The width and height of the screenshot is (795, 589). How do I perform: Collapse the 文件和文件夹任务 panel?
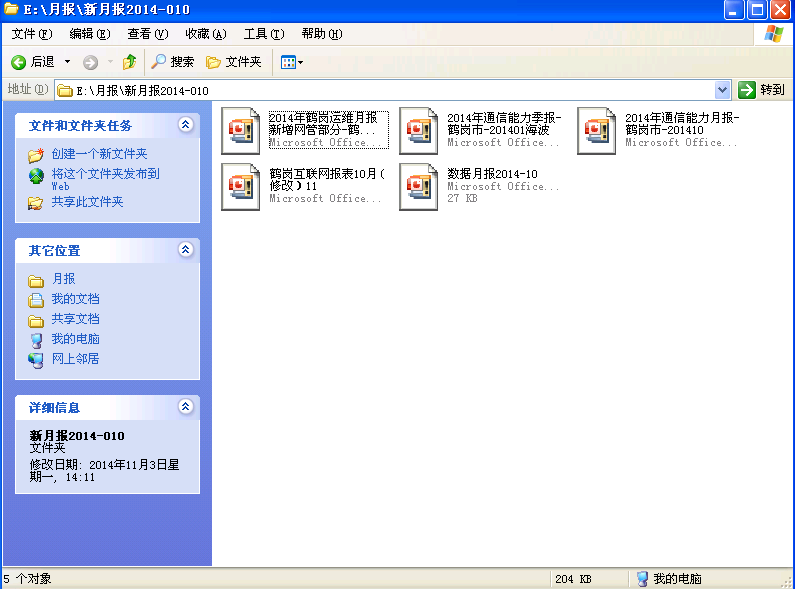tap(186, 125)
